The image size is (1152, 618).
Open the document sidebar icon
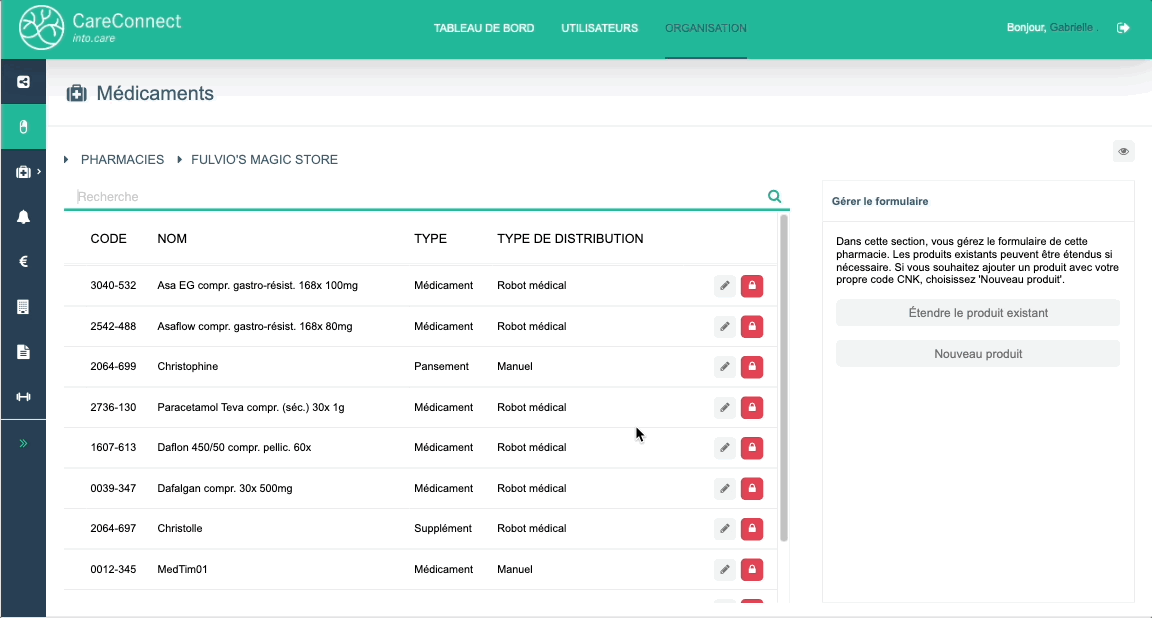24,352
